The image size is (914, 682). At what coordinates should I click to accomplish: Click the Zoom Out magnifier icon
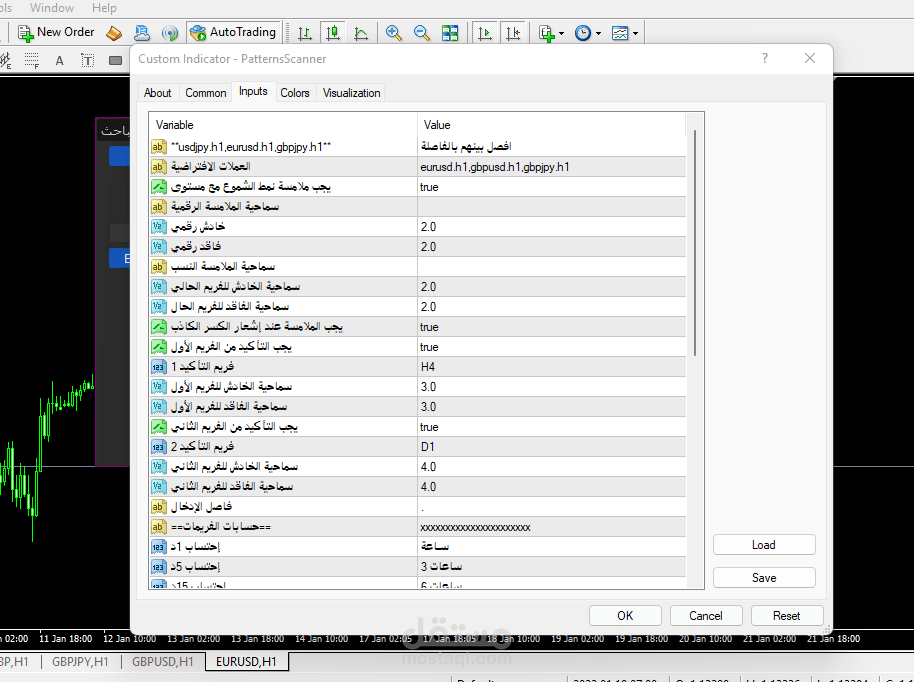421,33
